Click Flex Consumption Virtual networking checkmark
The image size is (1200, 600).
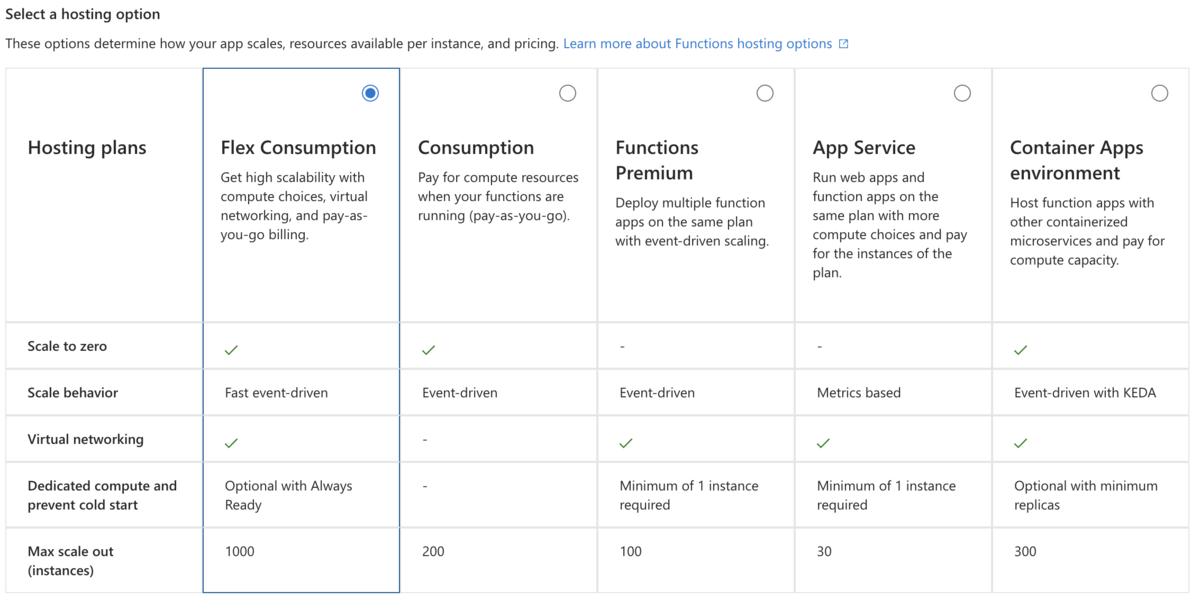click(231, 443)
